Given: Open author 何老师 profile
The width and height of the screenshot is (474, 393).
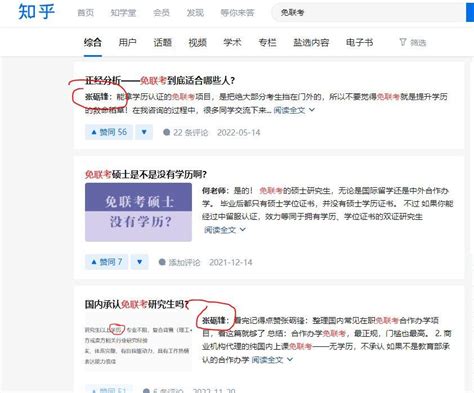Looking at the screenshot, I should [213, 191].
